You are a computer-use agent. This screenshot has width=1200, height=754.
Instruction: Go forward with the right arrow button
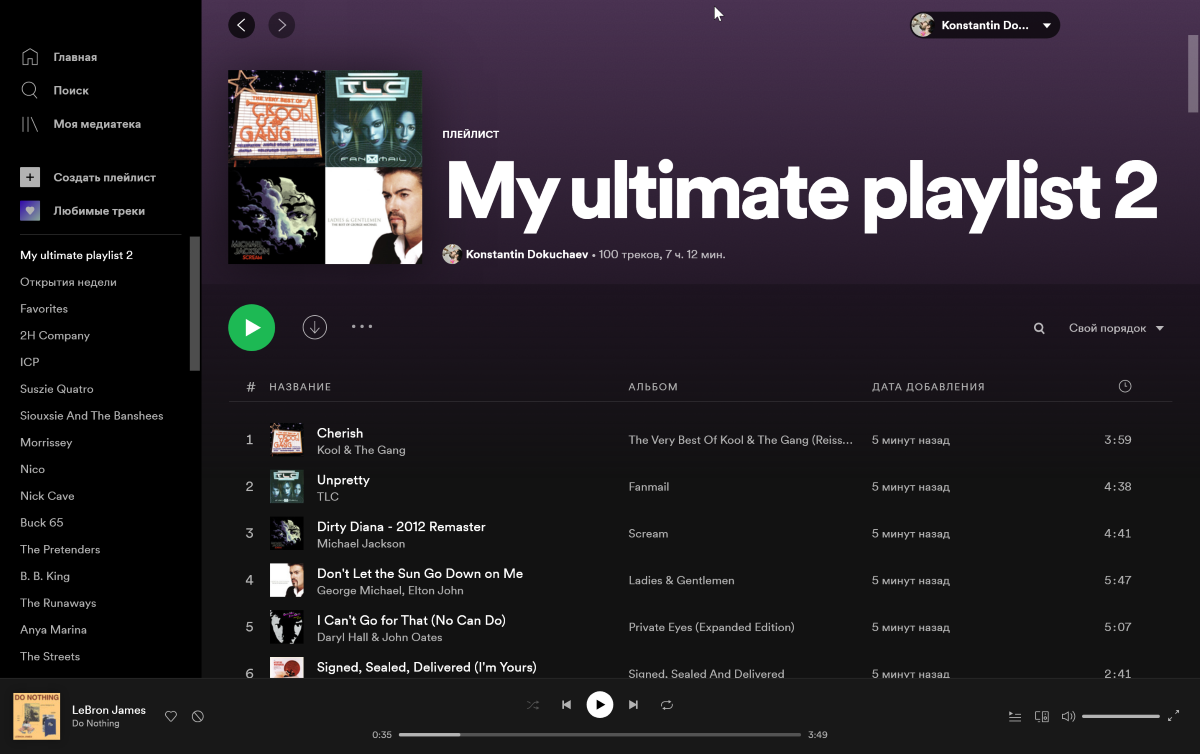[281, 25]
